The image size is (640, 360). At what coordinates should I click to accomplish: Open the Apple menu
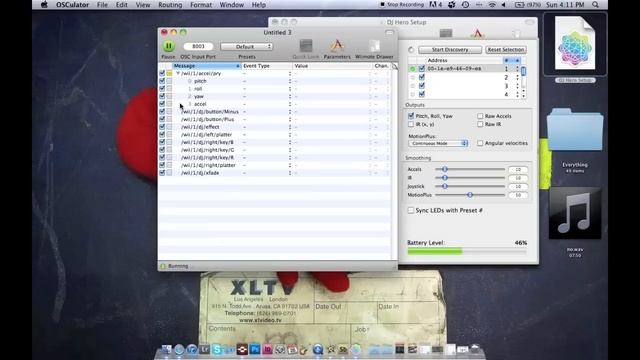coord(44,5)
